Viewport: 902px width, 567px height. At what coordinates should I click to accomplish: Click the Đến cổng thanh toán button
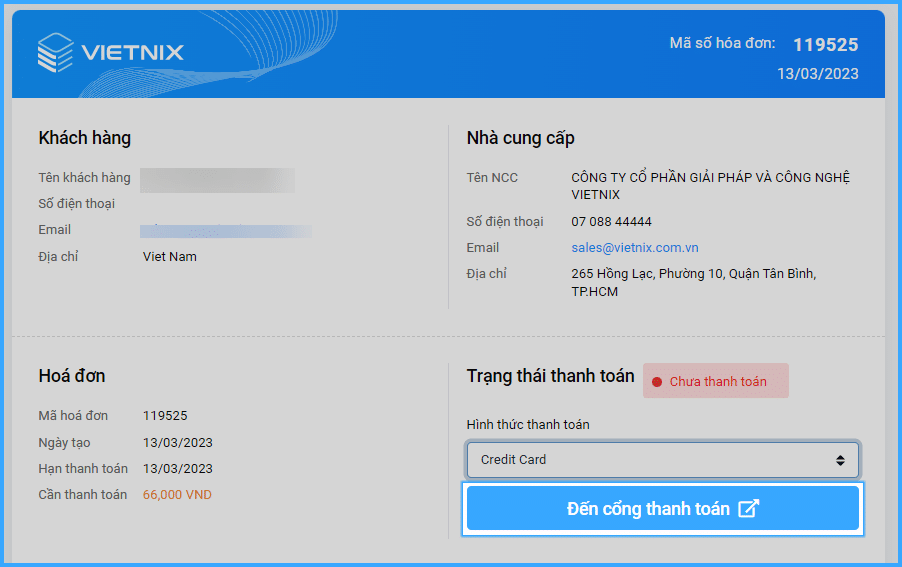tap(663, 508)
